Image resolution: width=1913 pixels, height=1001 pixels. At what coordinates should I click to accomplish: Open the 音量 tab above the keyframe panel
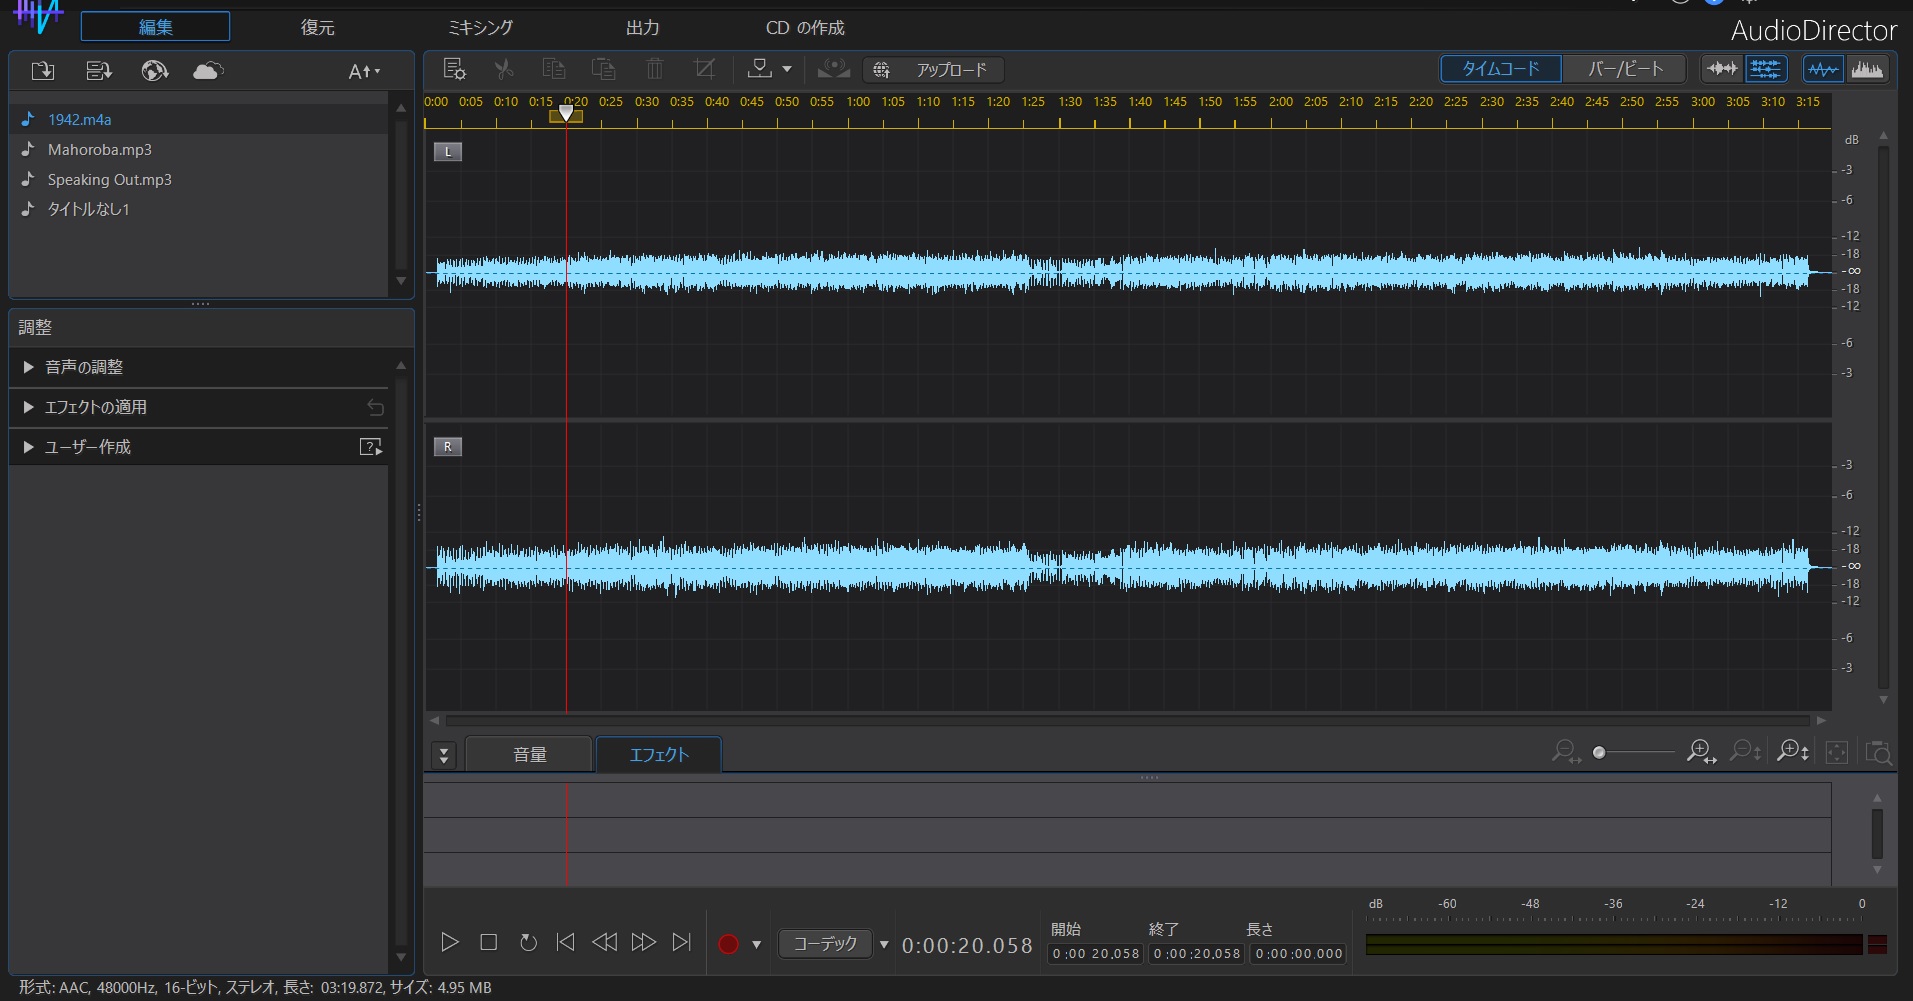point(529,753)
